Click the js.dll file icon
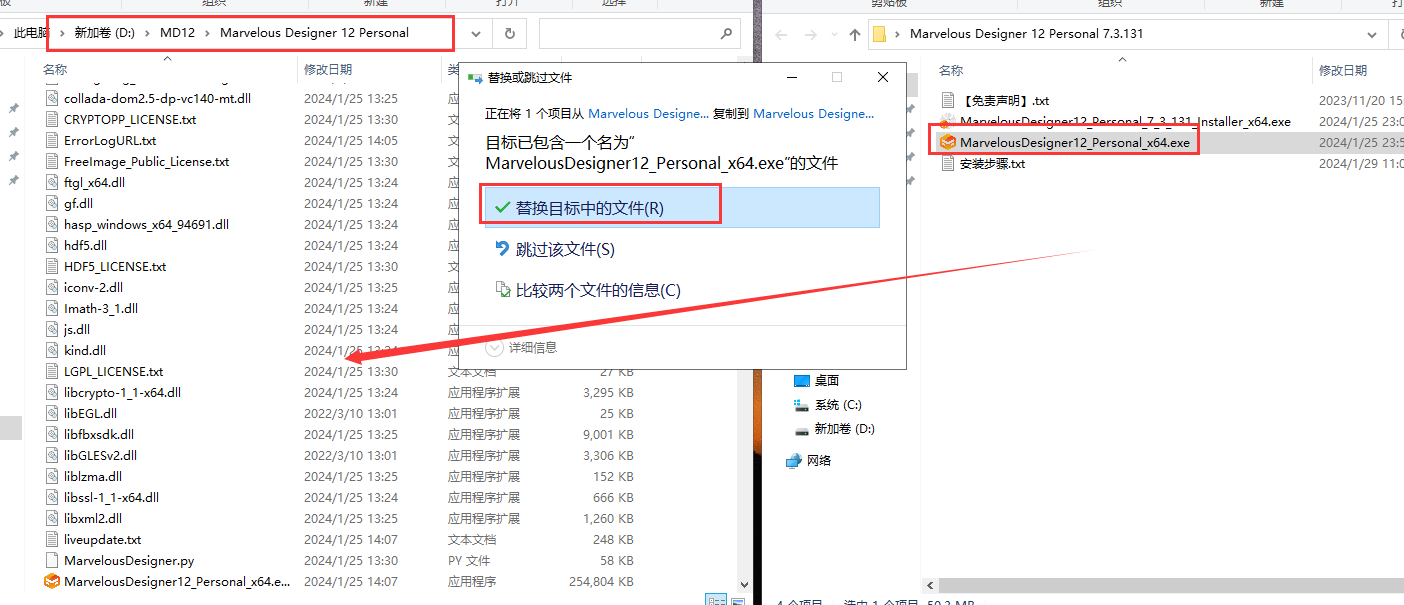This screenshot has width=1404, height=605. tap(54, 329)
